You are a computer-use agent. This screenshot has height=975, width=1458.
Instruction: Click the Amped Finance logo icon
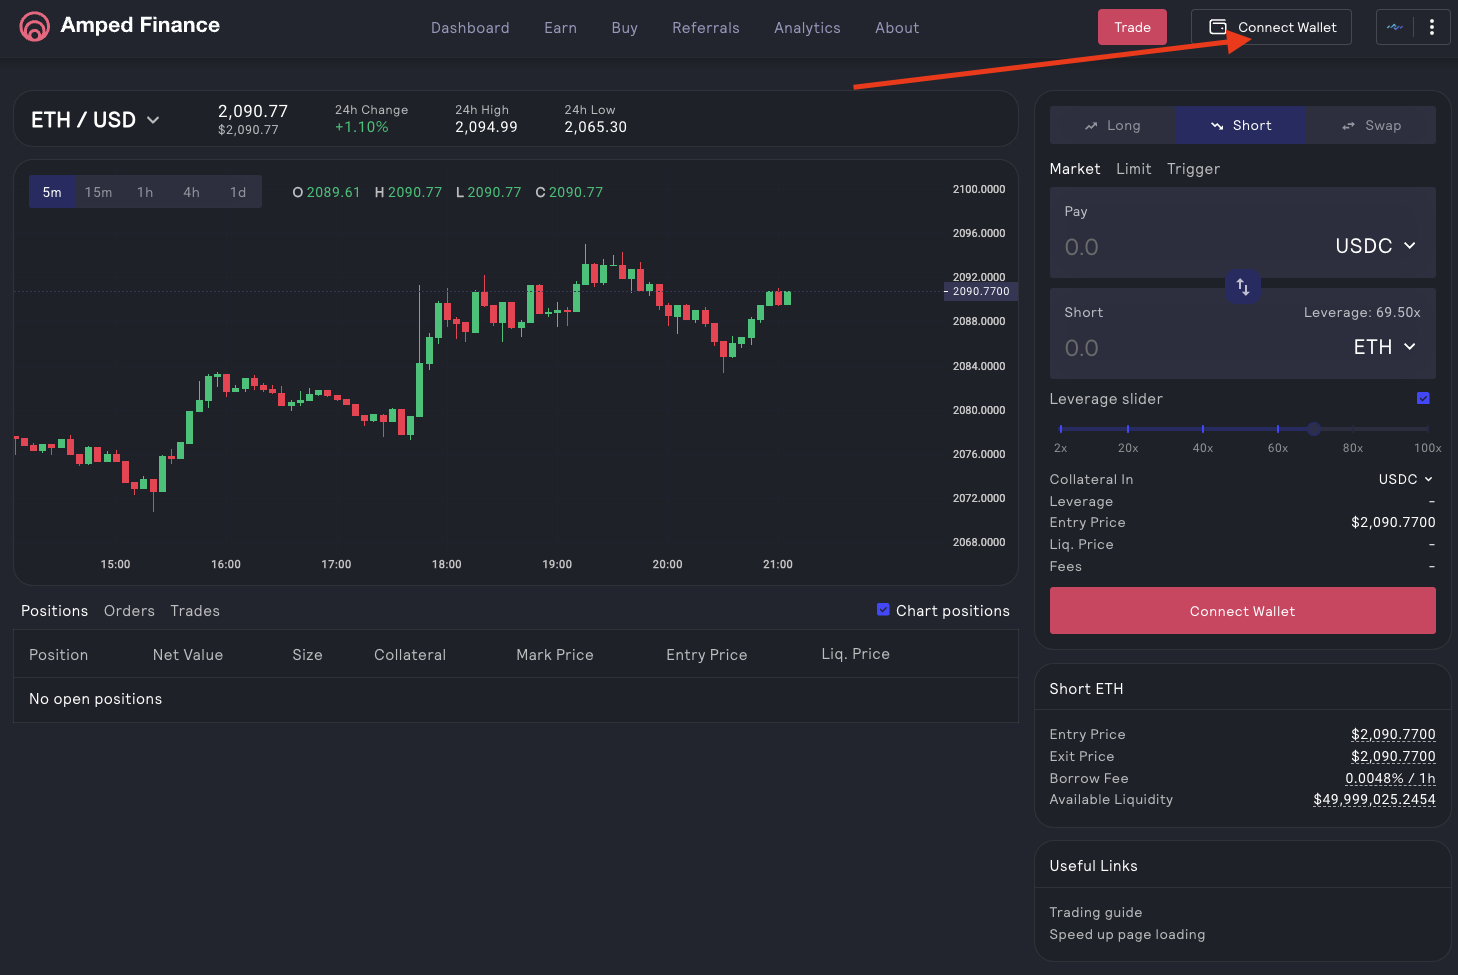[34, 25]
